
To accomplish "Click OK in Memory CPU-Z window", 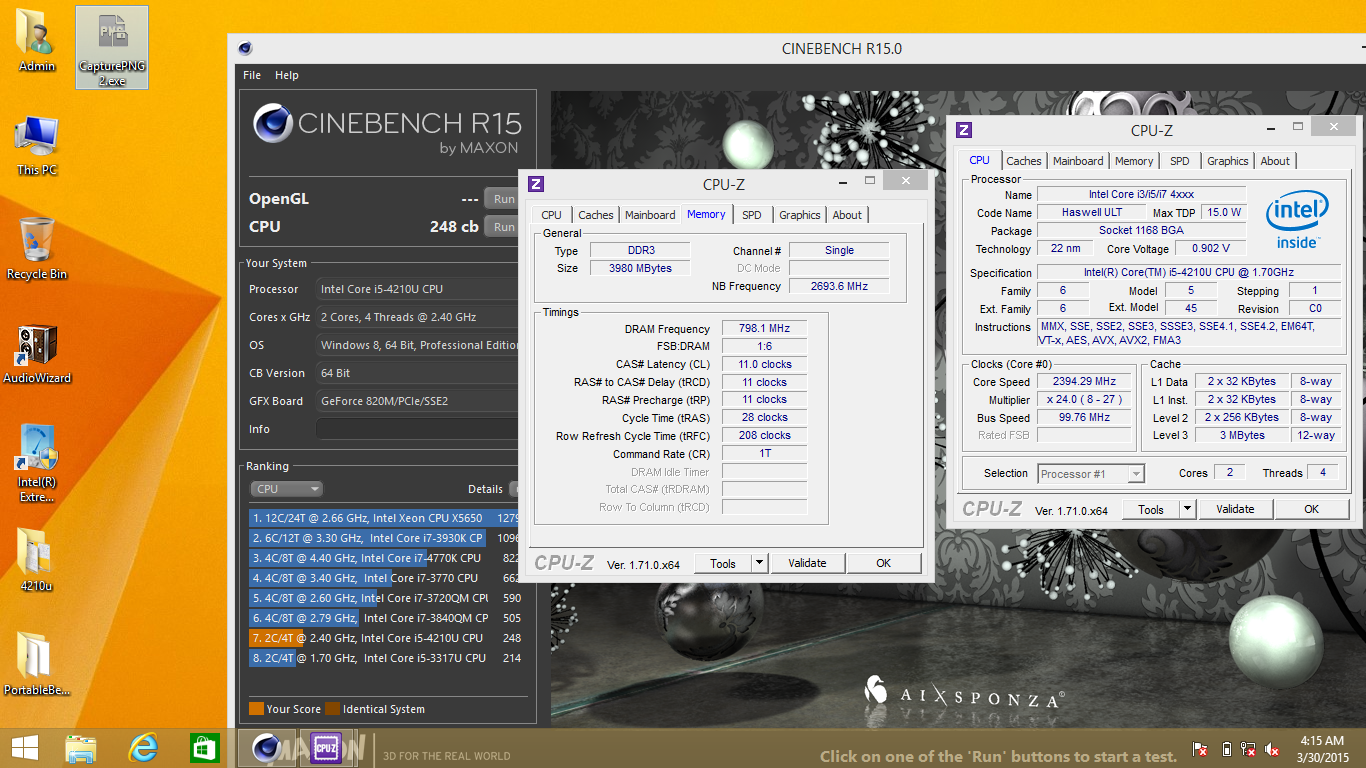I will click(883, 563).
